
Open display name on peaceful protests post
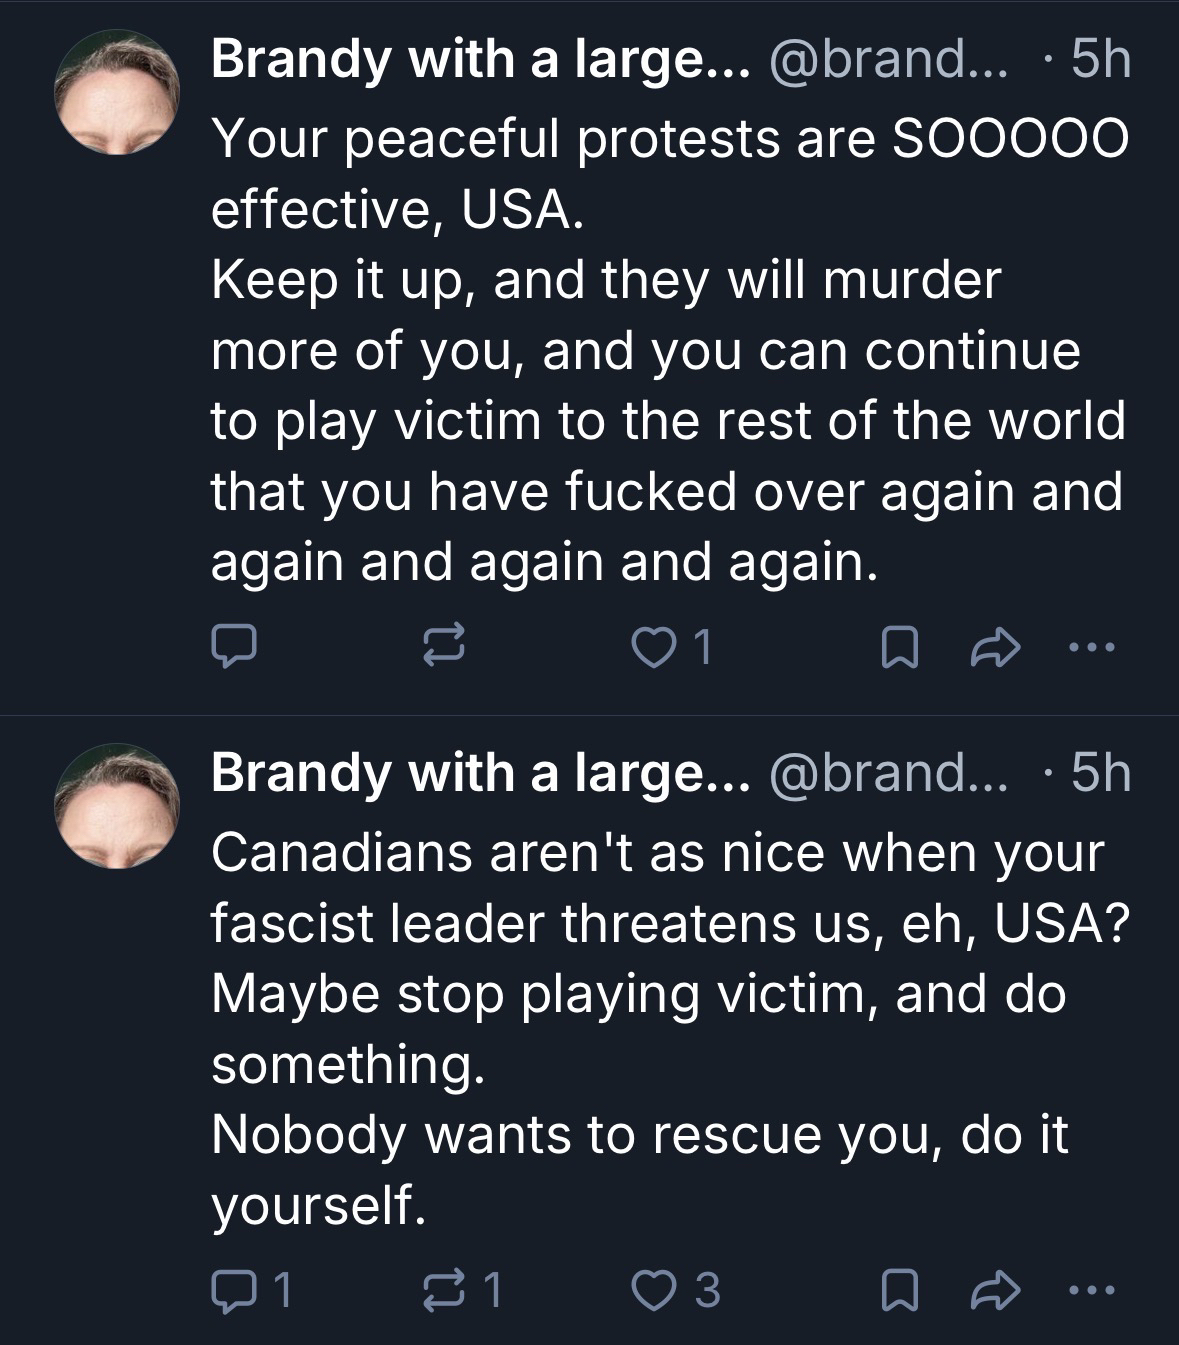click(x=480, y=61)
